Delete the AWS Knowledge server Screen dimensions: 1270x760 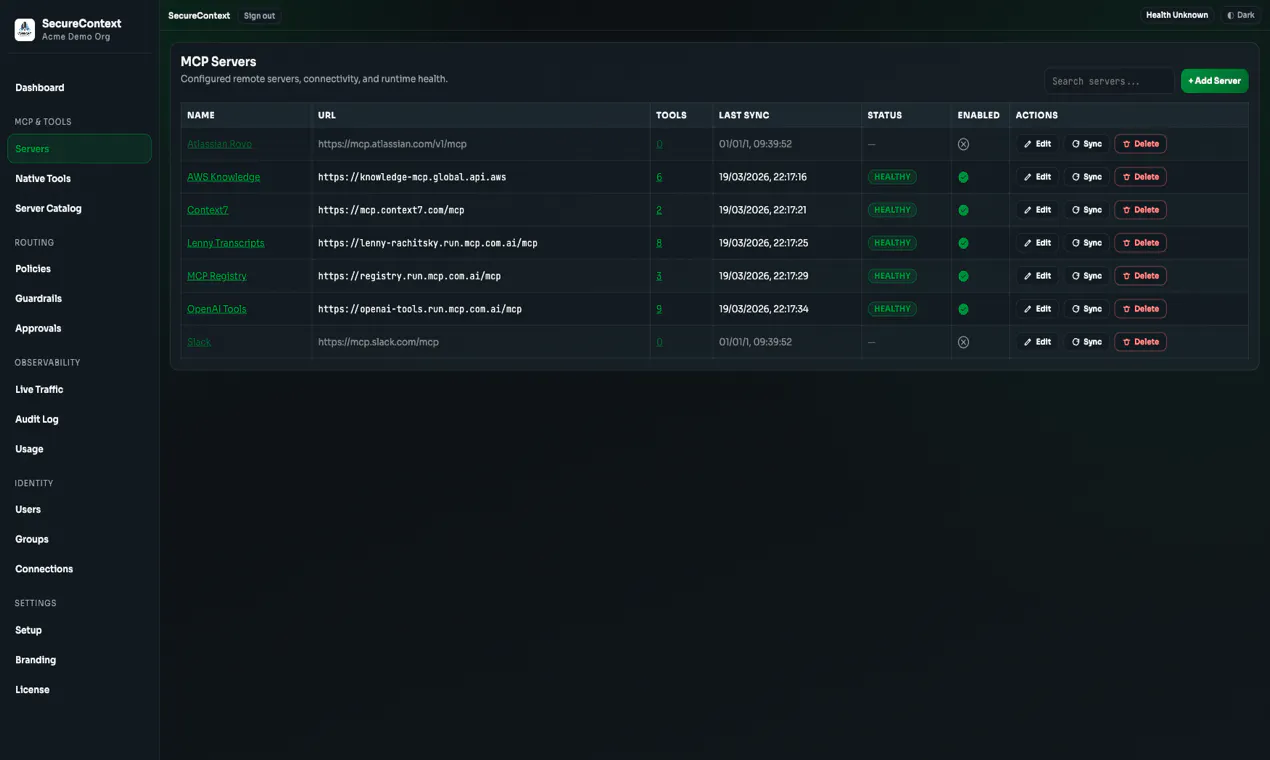pyautogui.click(x=1141, y=177)
